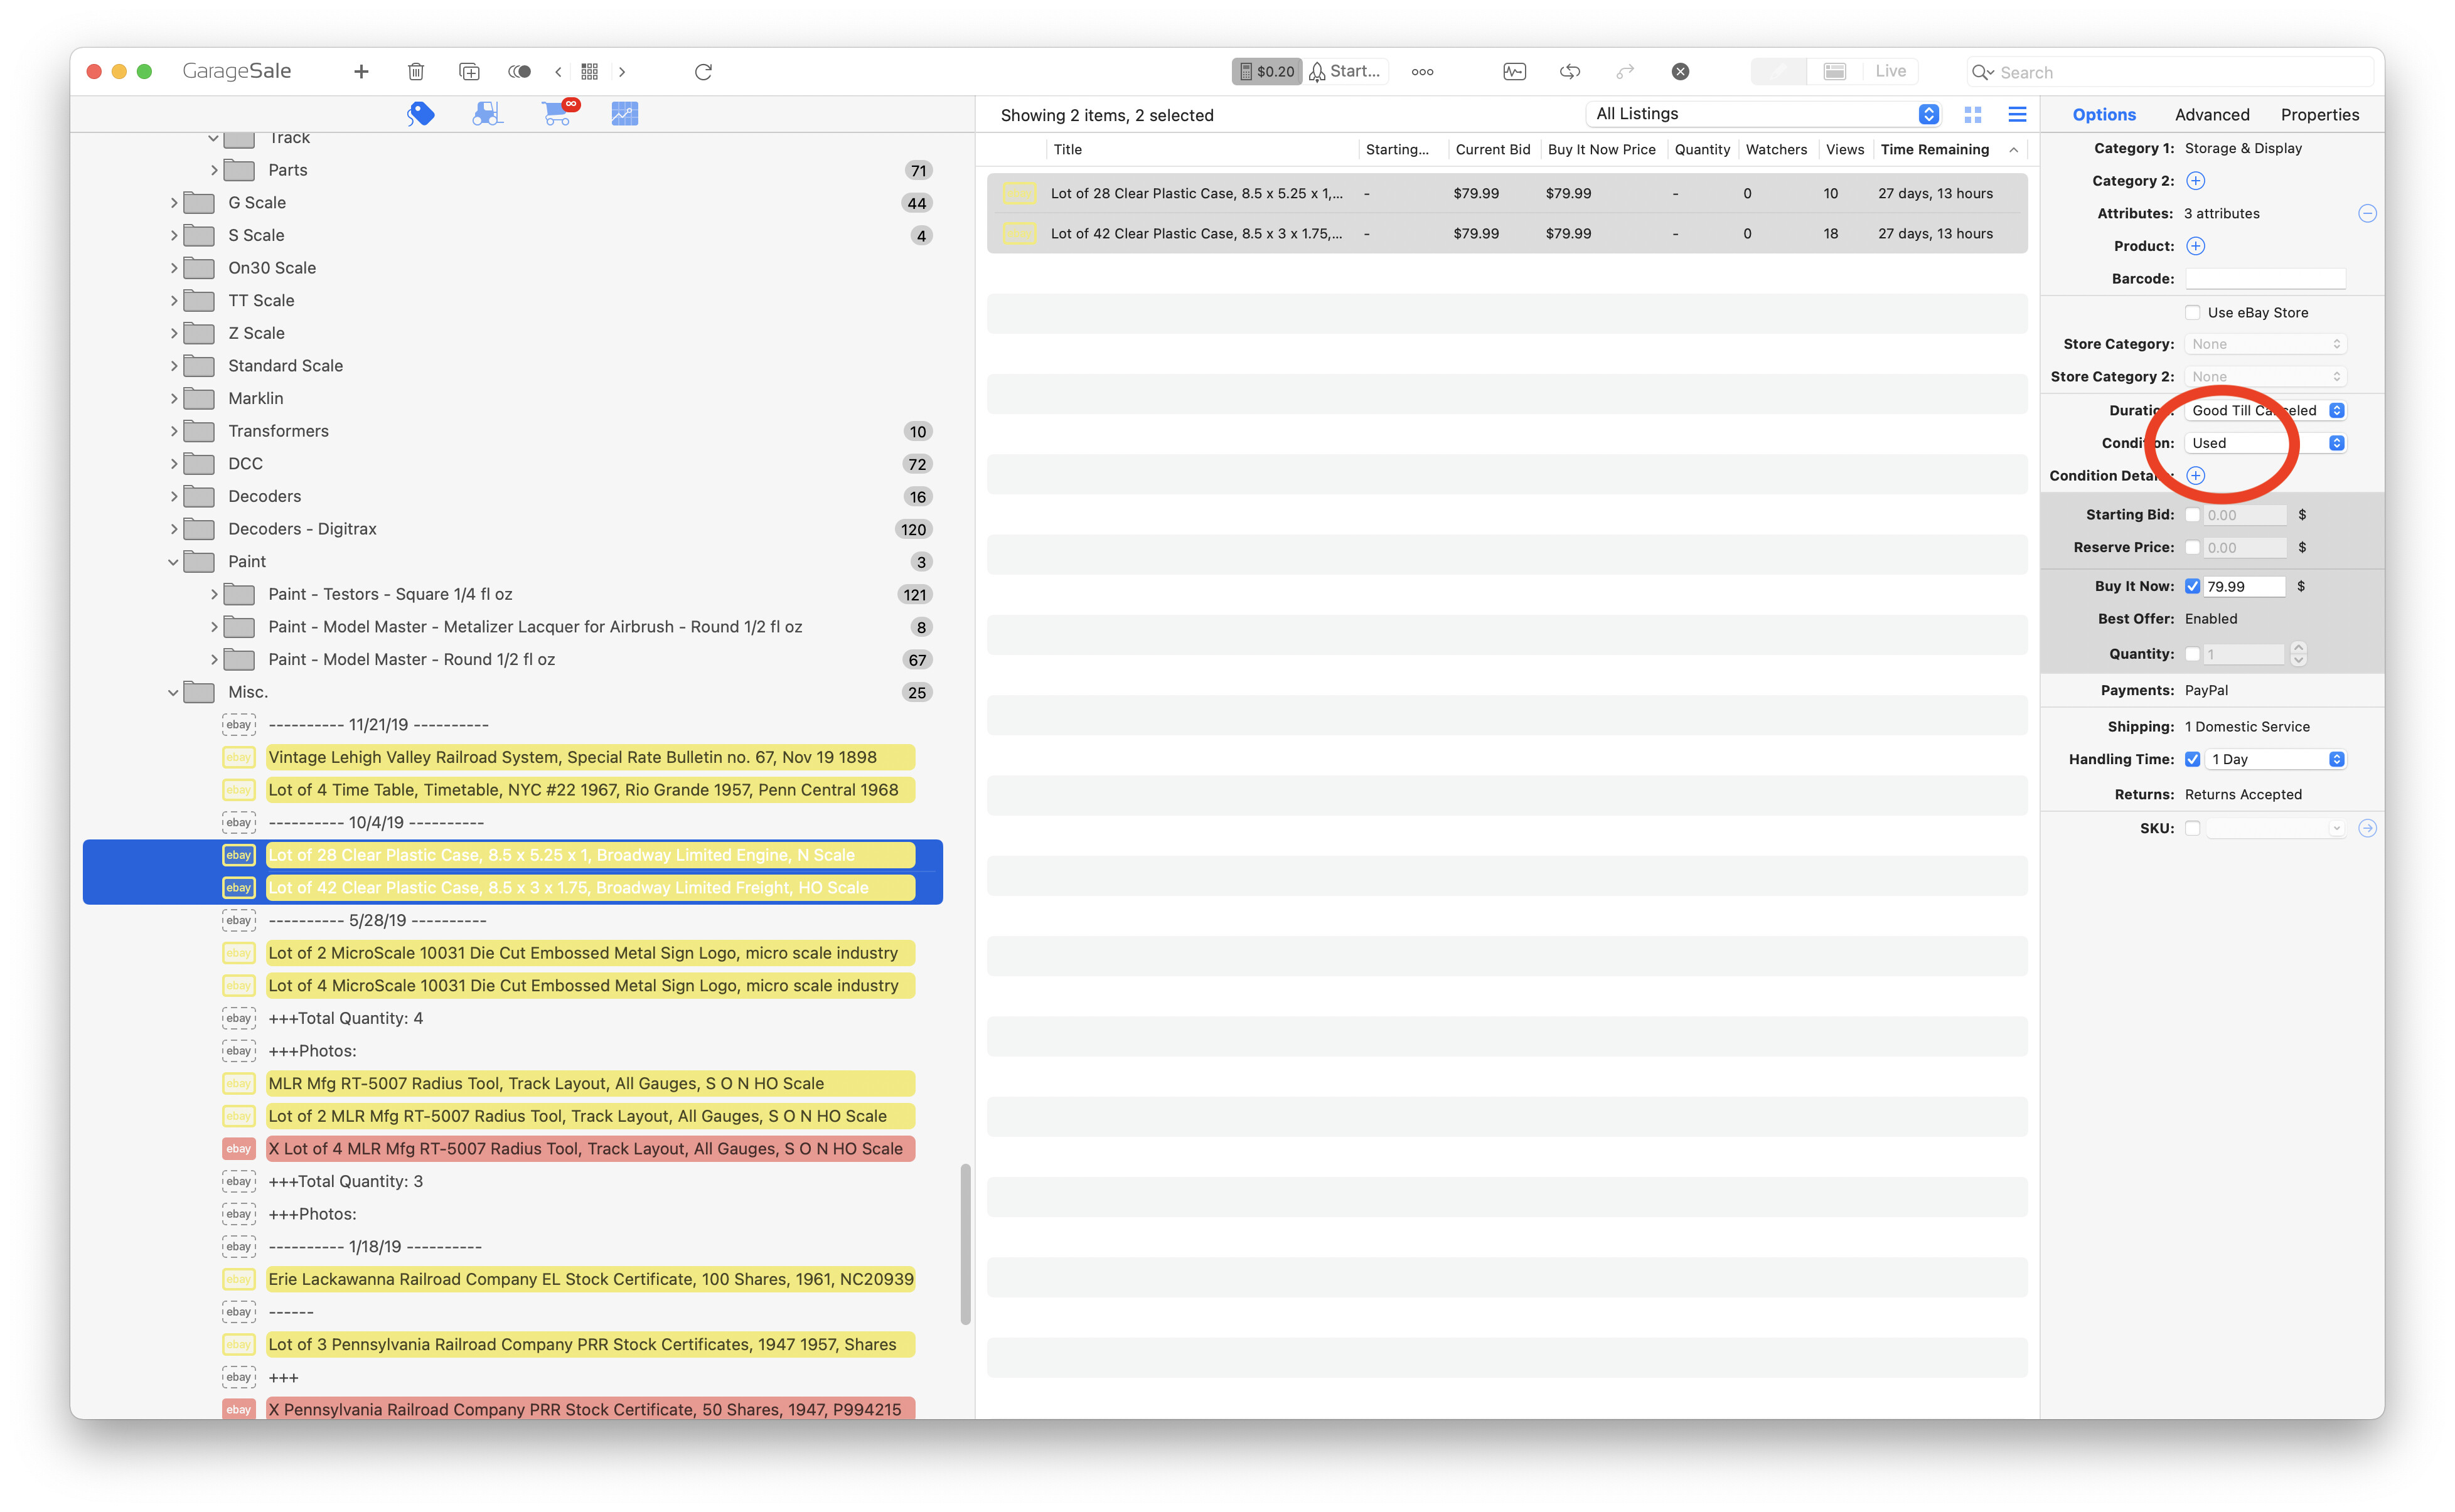Select the Options tab
Screen dimensions: 2455x1512
pos(2103,115)
